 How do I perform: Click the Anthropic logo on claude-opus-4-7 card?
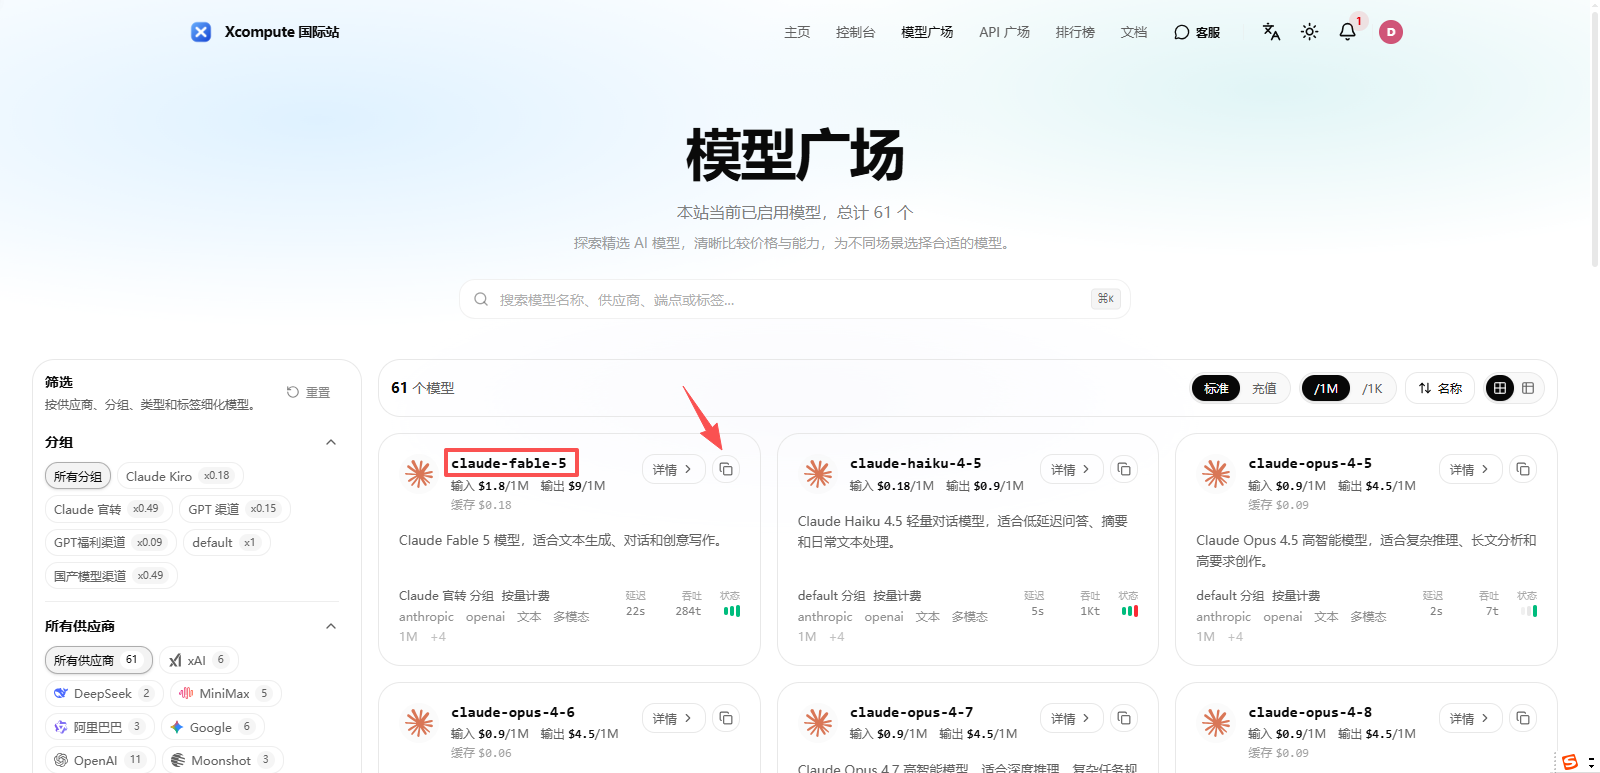(818, 722)
